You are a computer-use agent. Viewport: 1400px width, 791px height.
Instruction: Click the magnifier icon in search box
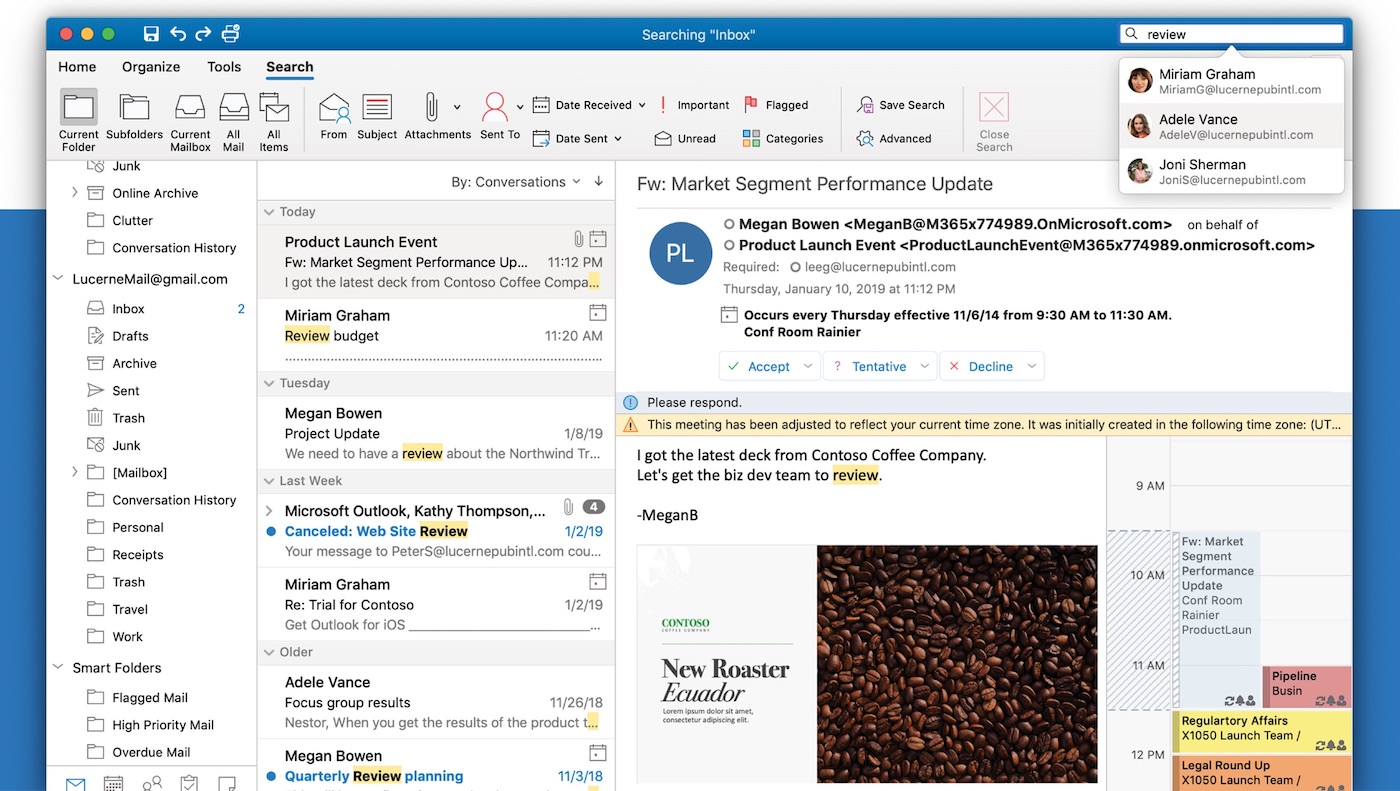(x=1132, y=34)
